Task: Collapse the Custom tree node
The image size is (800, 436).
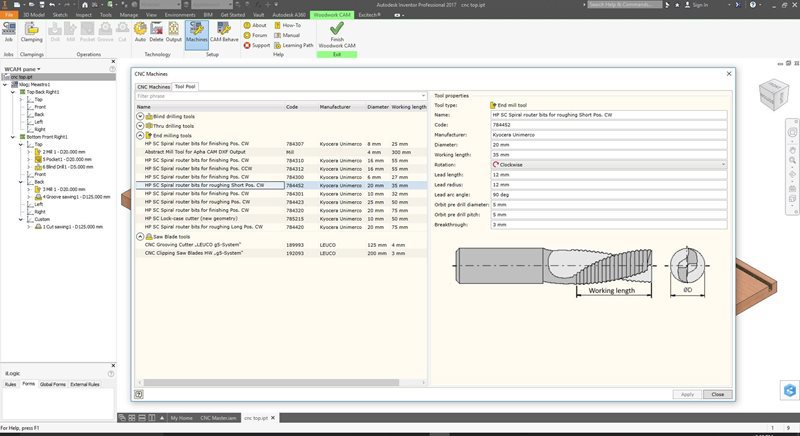Action: (x=21, y=219)
